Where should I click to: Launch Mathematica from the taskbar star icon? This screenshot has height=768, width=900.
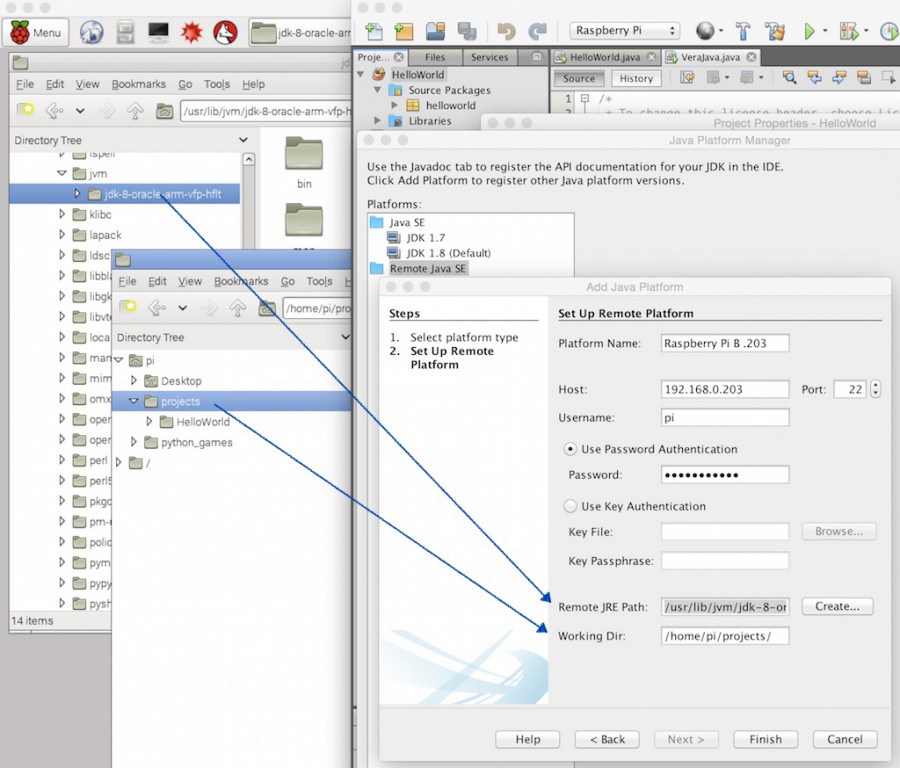pyautogui.click(x=190, y=31)
